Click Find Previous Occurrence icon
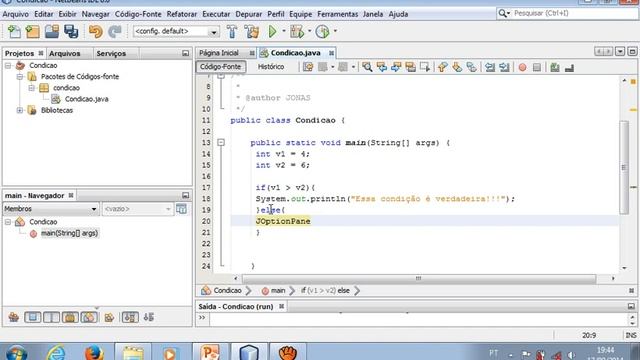 [382, 67]
